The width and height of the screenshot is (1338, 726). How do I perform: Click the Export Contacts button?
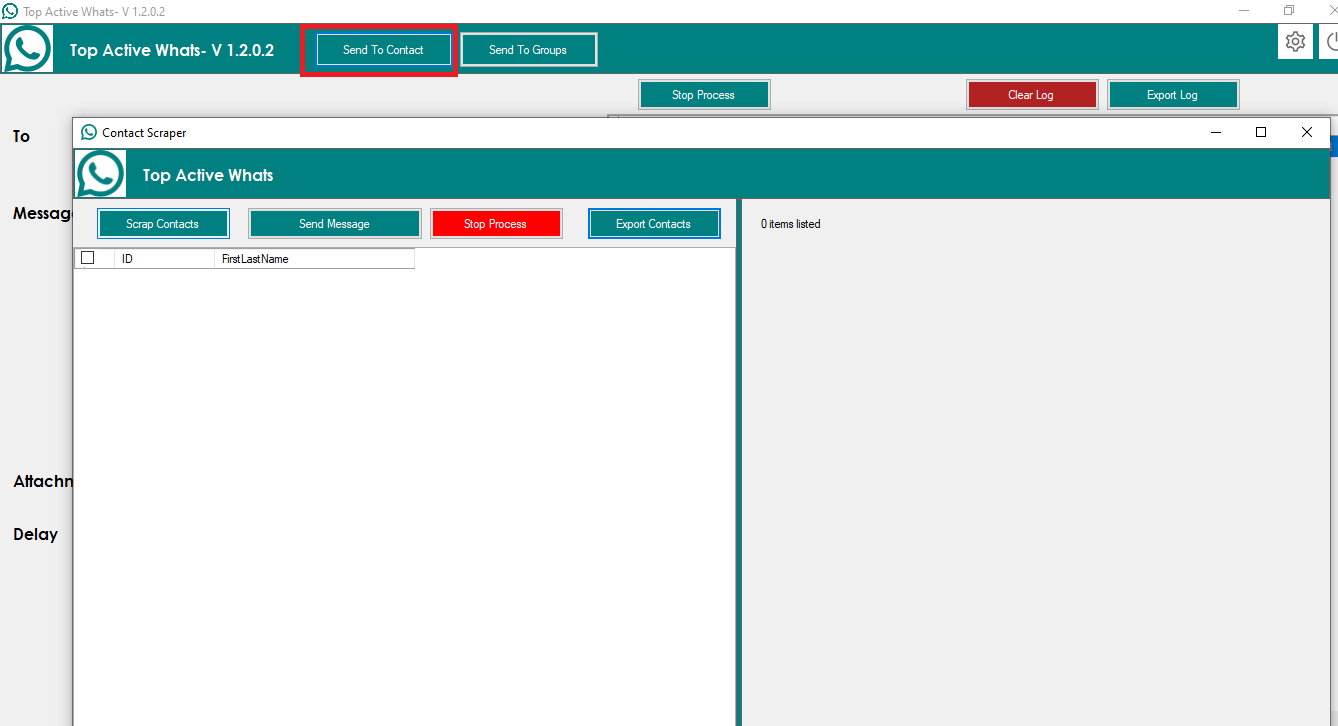point(654,224)
